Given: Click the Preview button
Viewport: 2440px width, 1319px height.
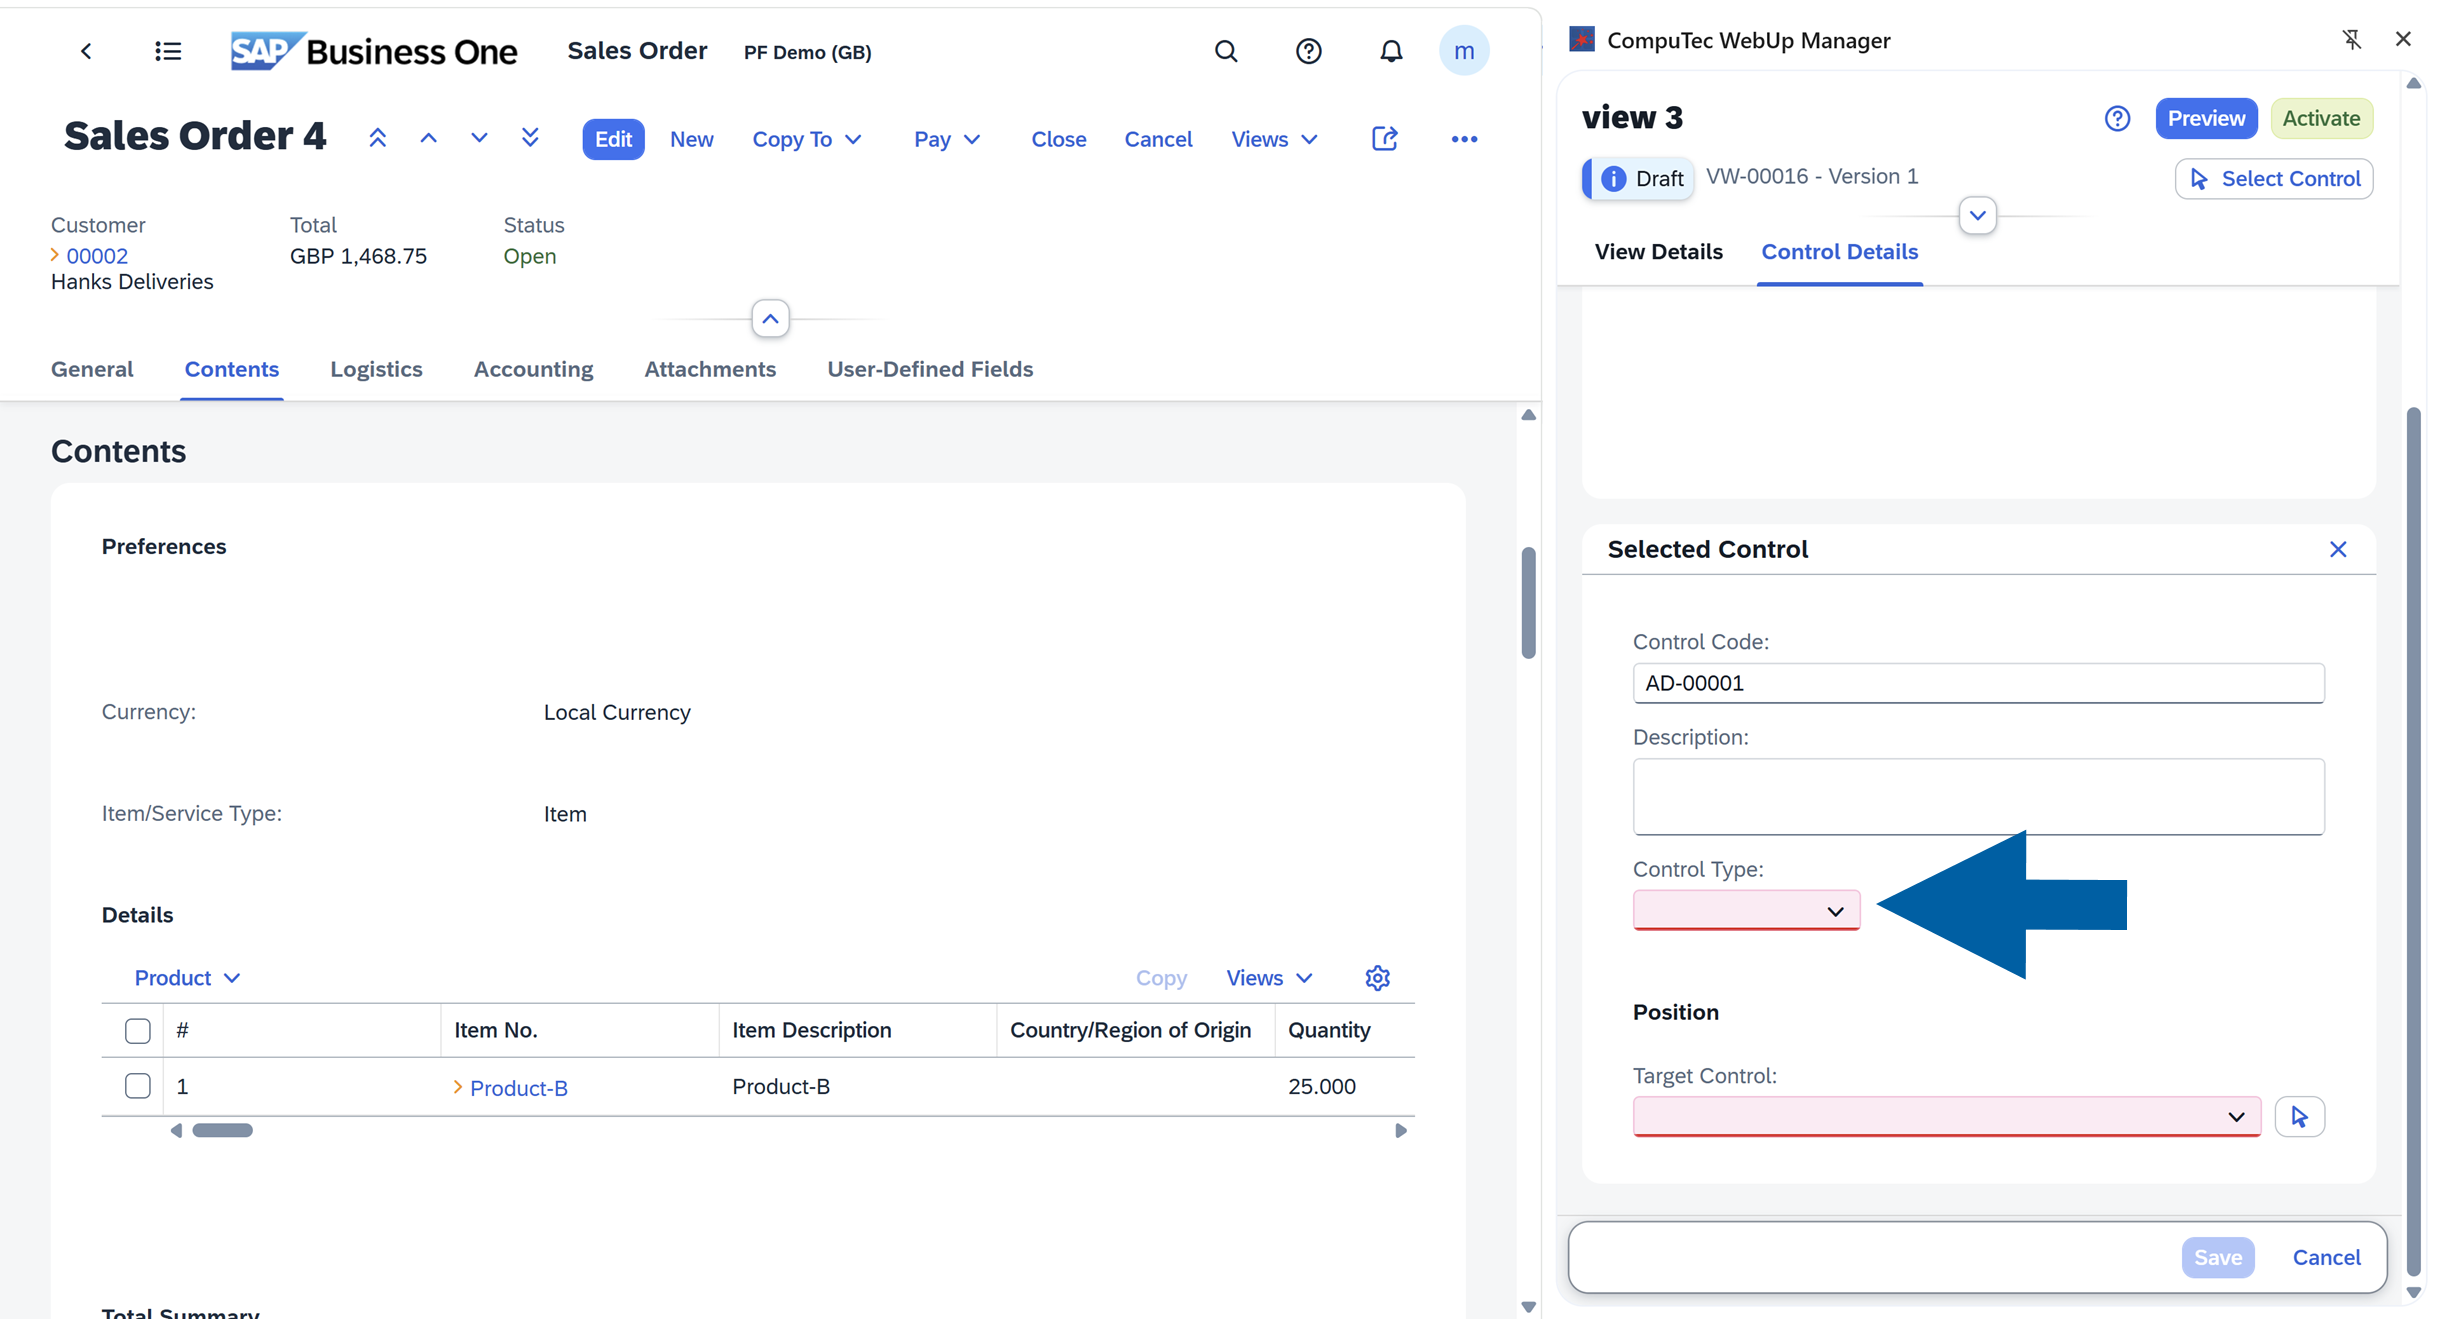Looking at the screenshot, I should tap(2206, 118).
